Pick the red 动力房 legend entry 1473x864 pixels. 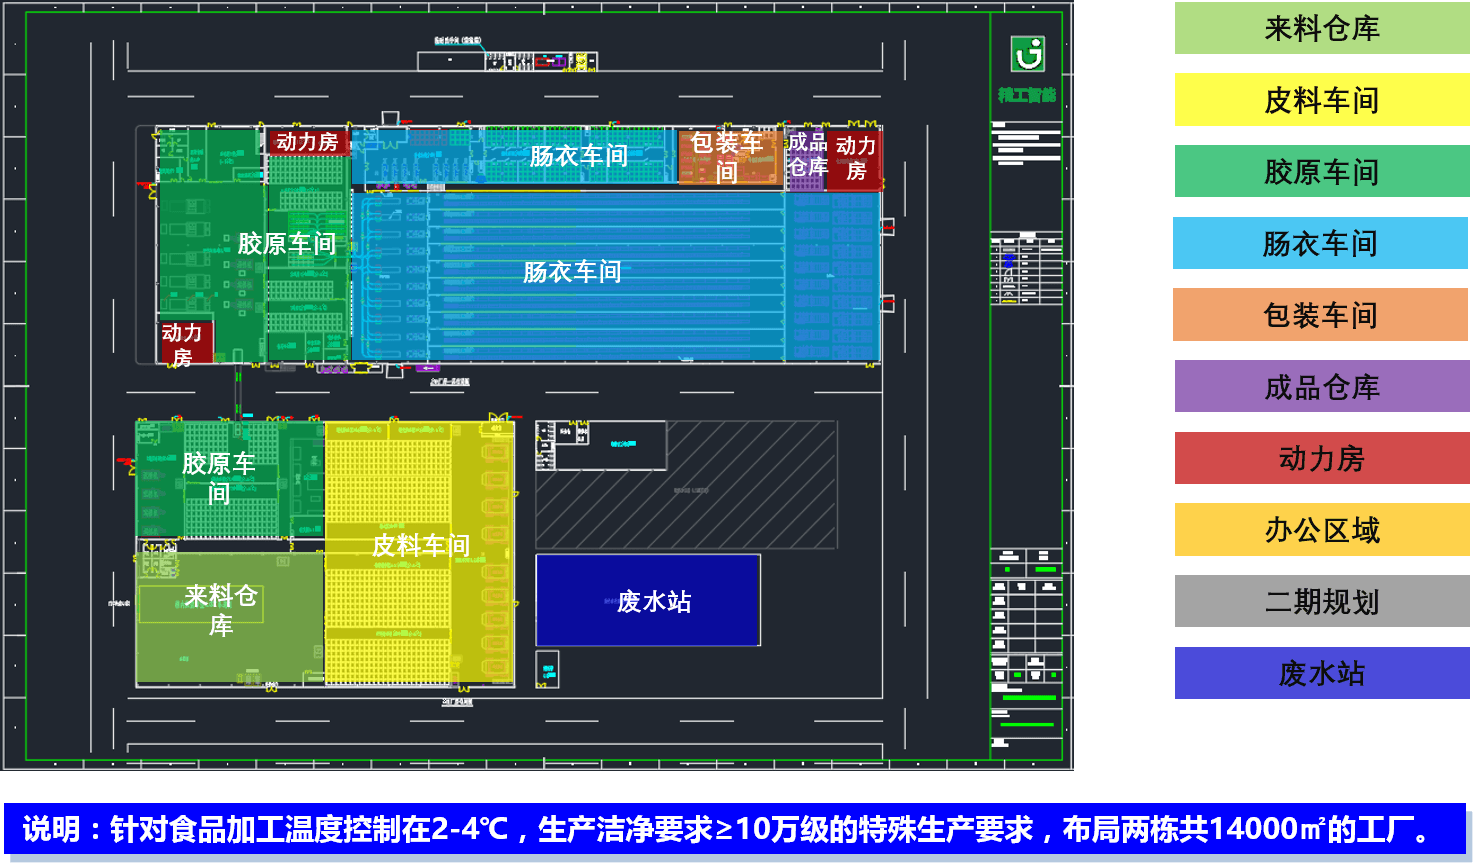click(1321, 458)
